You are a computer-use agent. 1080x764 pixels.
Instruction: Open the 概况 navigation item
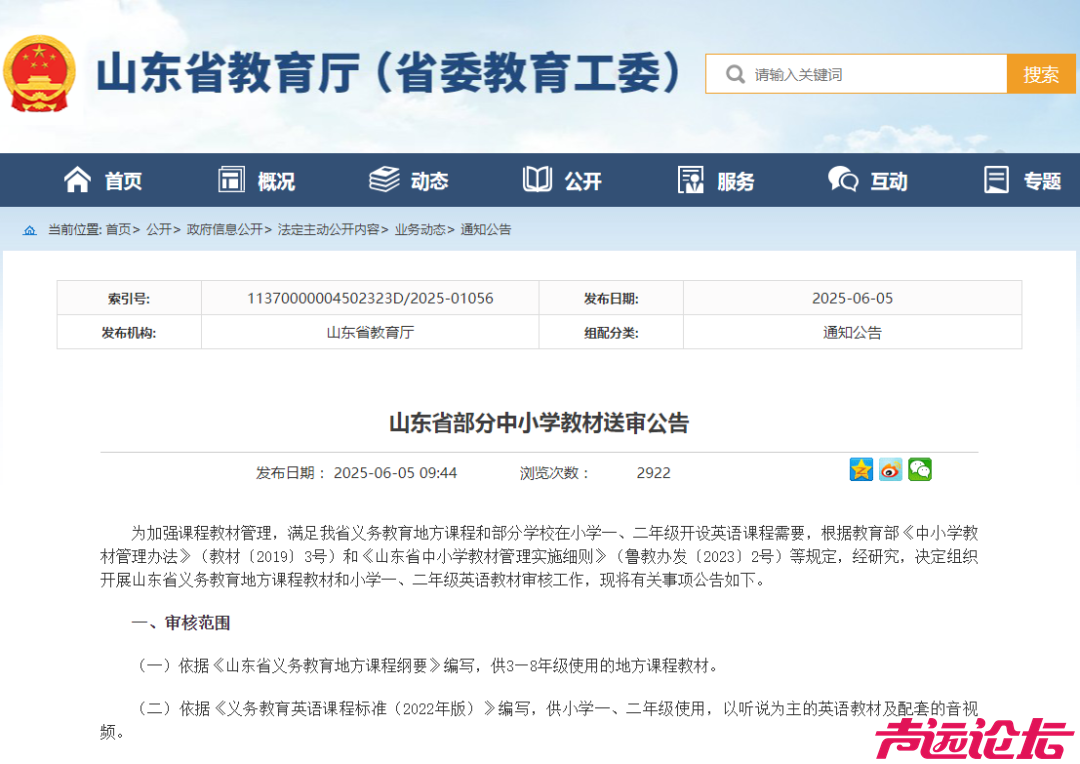pos(255,180)
